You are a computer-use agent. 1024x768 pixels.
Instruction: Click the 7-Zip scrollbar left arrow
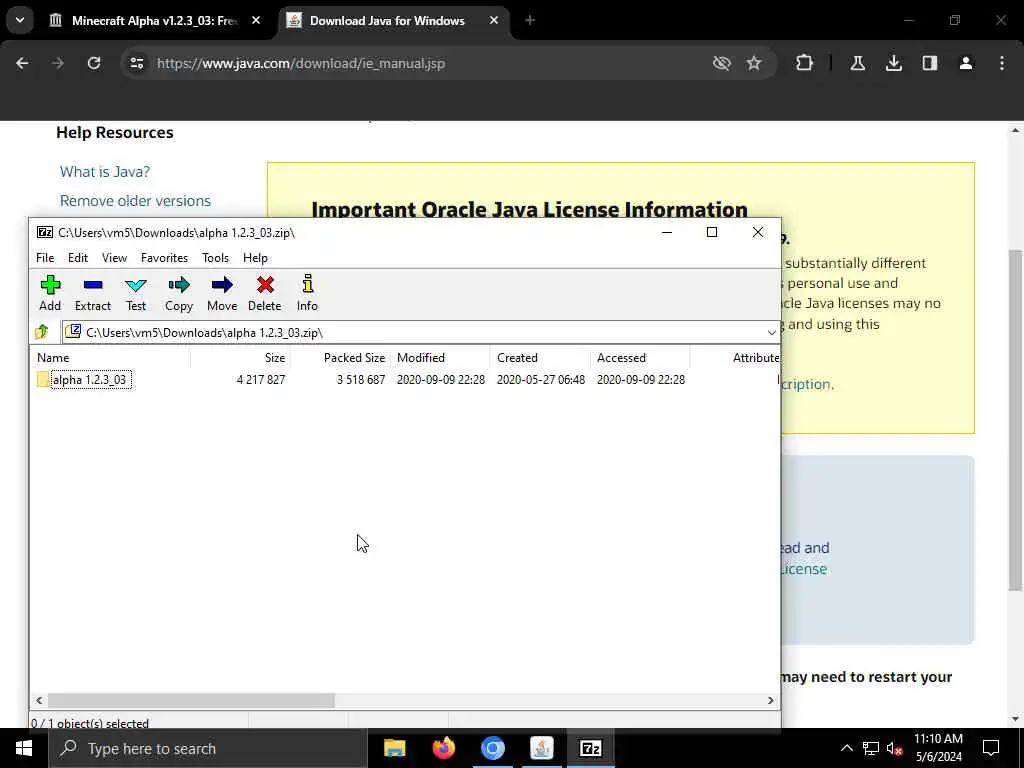(39, 700)
